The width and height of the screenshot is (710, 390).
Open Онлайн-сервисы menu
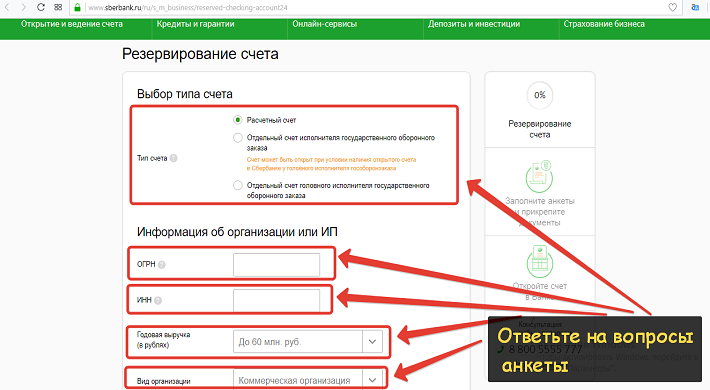coord(325,24)
